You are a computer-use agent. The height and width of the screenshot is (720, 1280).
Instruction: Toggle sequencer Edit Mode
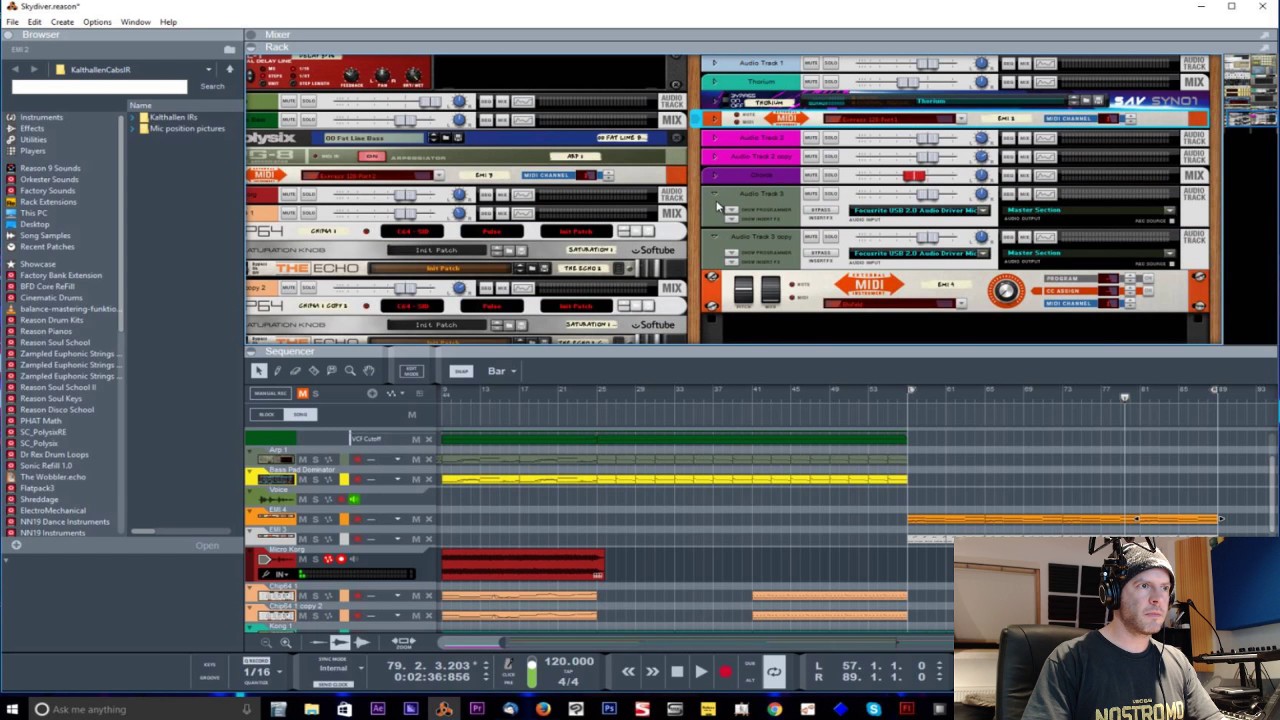coord(411,371)
